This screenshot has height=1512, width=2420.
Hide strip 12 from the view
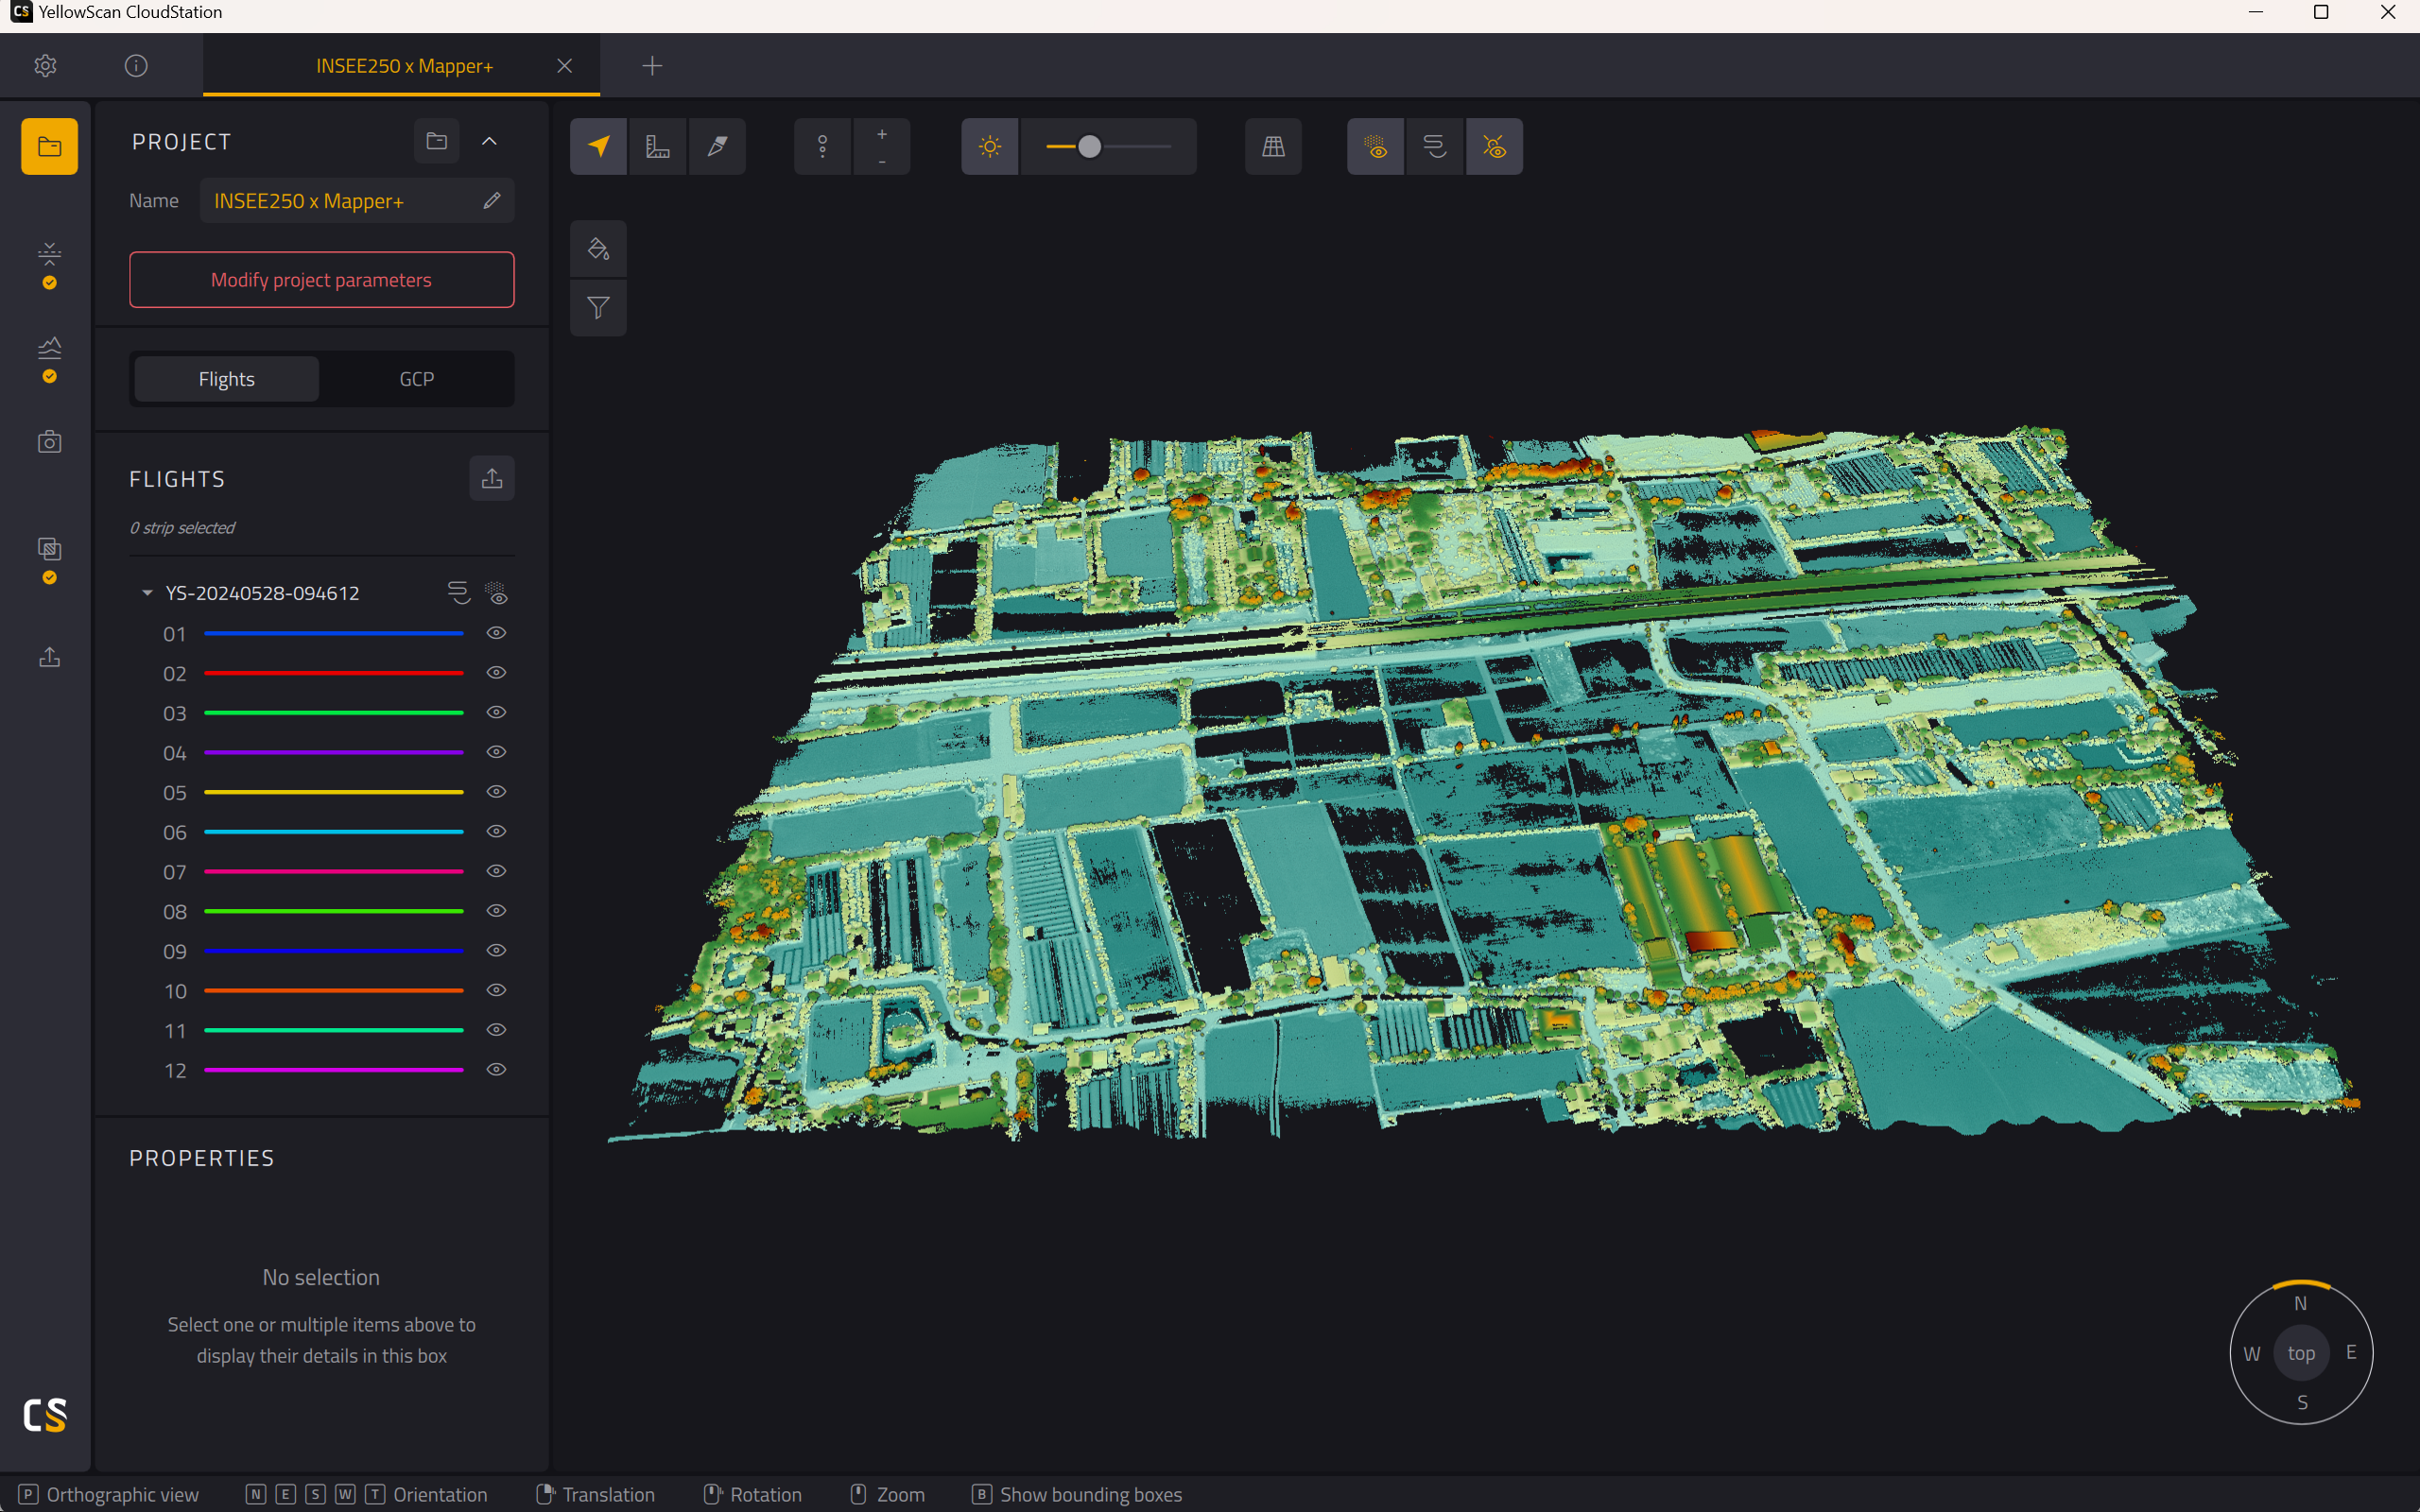click(496, 1069)
